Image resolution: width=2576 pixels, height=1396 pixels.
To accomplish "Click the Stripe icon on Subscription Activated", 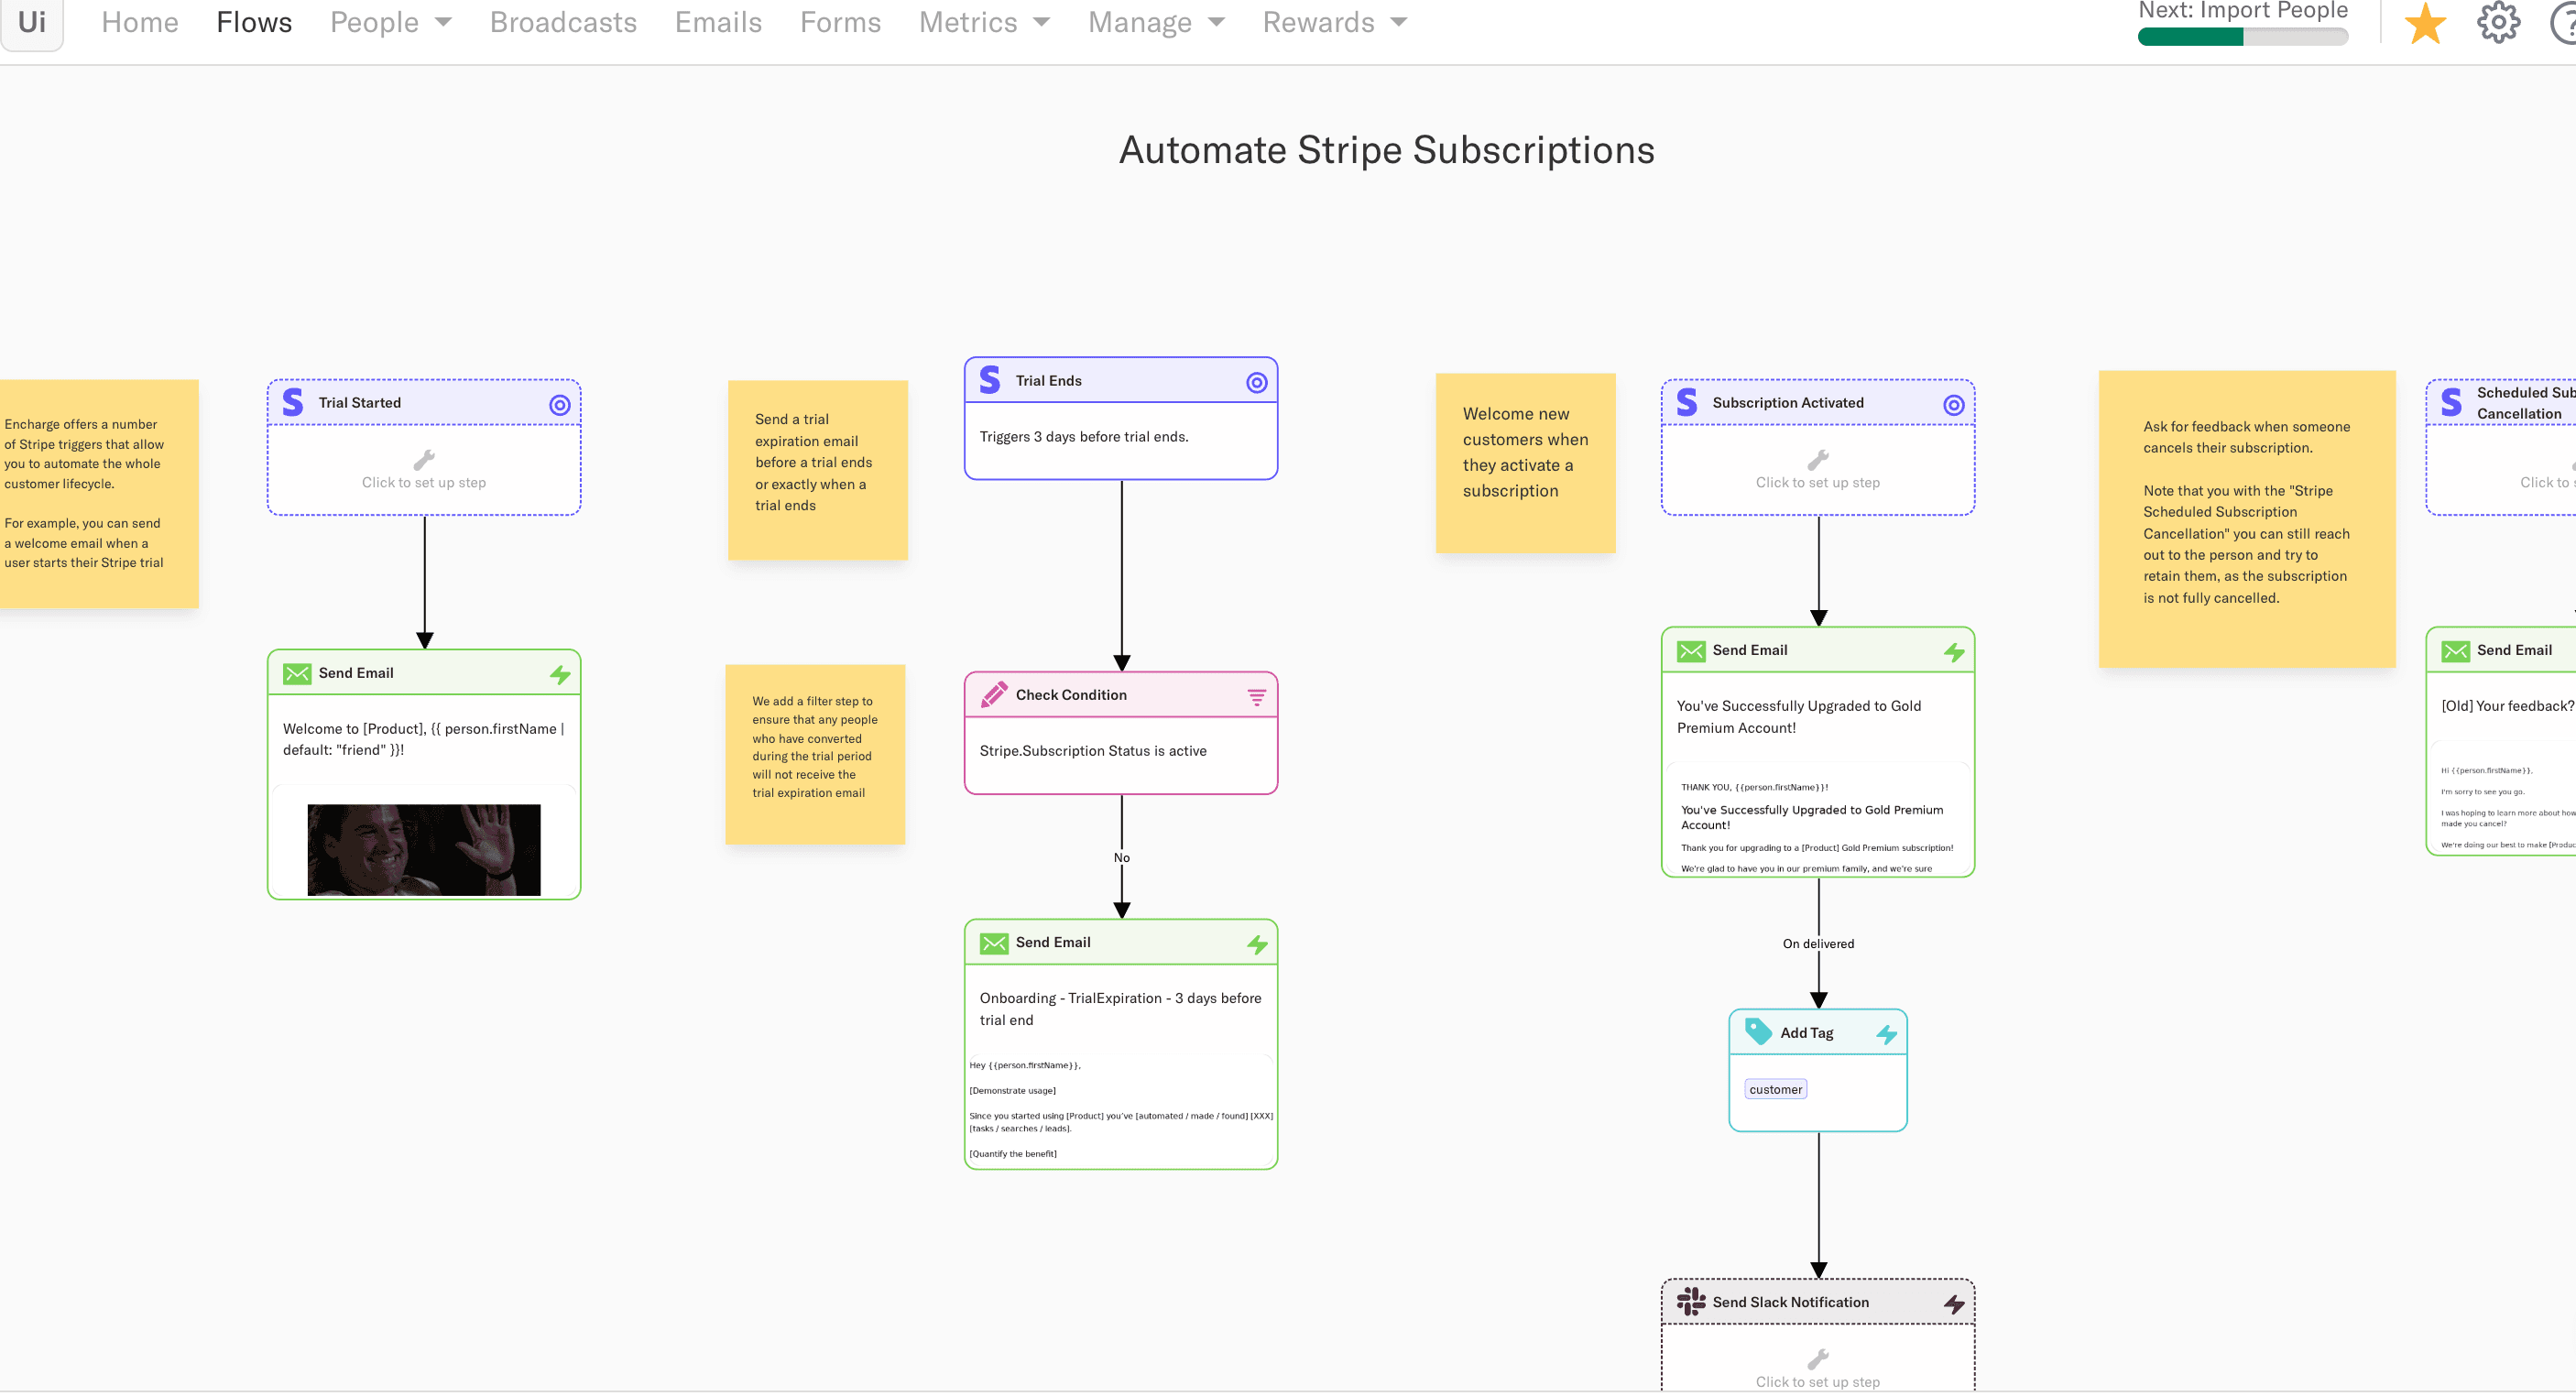I will (1687, 402).
